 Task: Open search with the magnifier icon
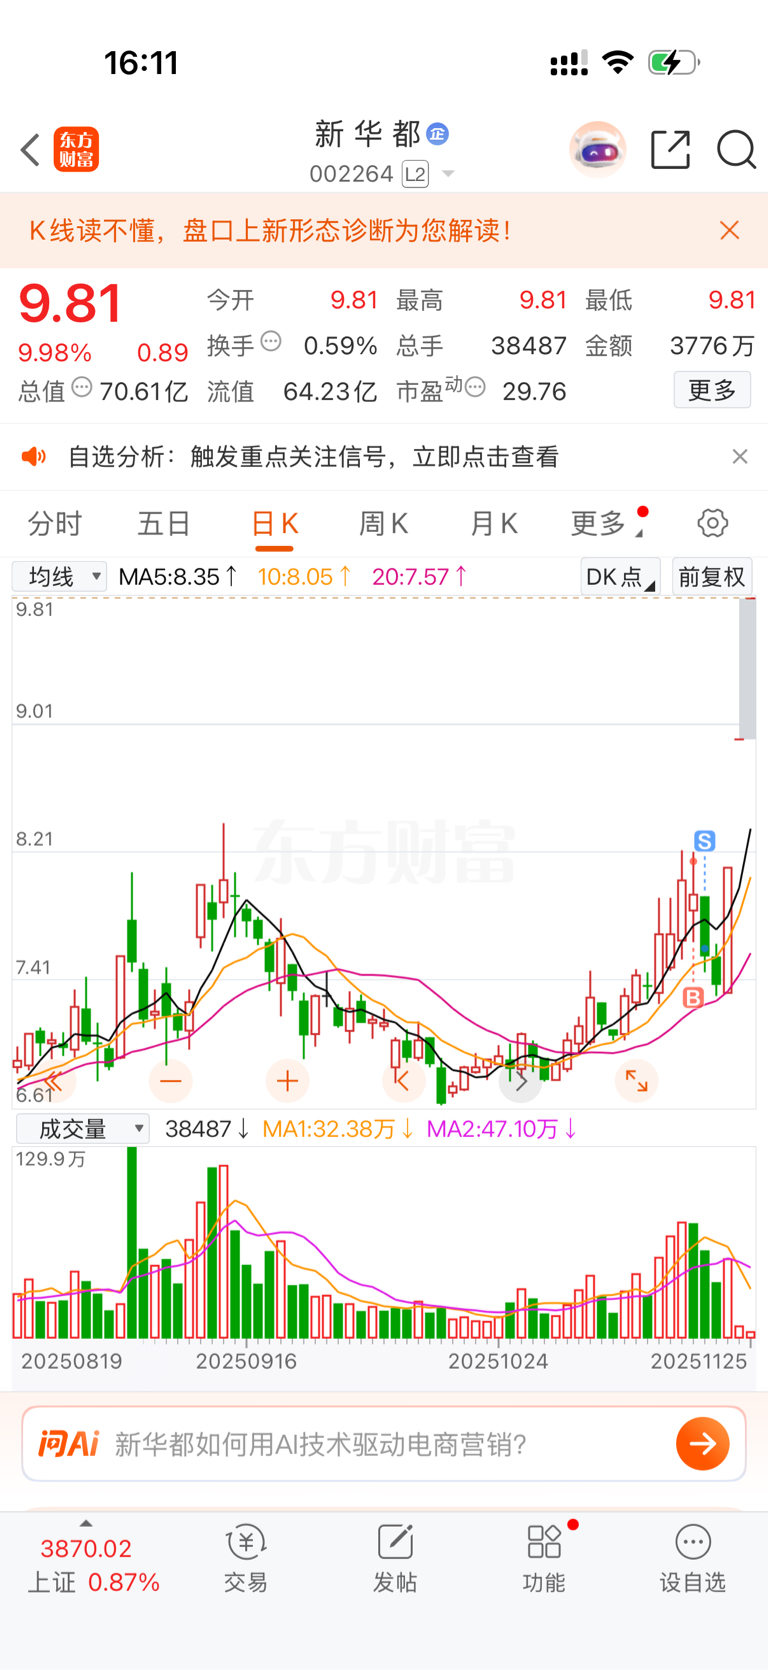[x=737, y=150]
